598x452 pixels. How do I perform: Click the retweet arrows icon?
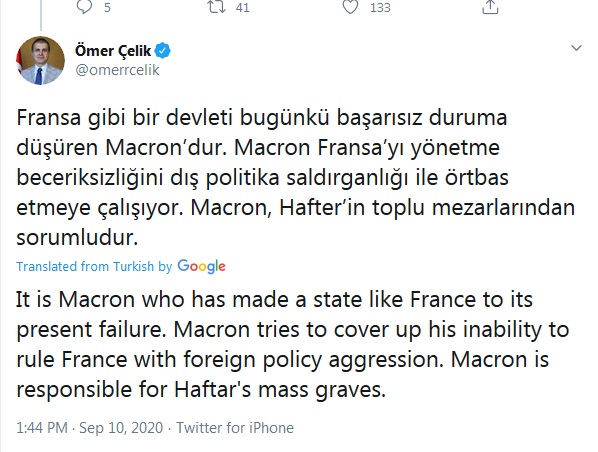pos(216,6)
